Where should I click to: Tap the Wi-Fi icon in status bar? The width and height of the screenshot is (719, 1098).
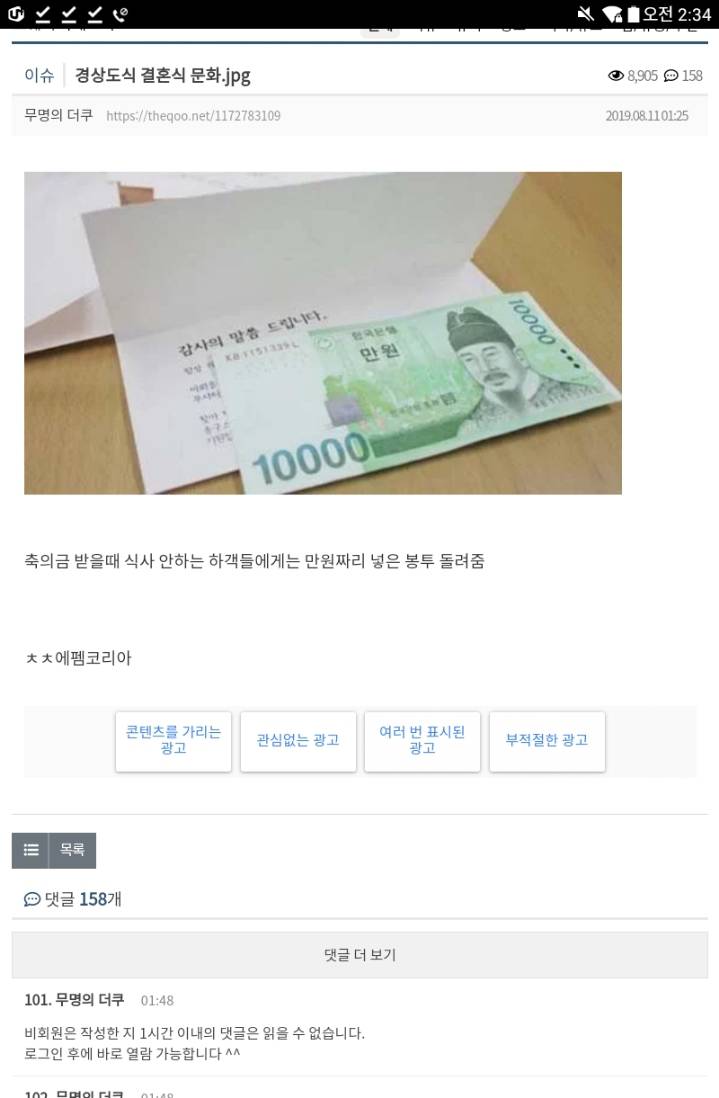tap(612, 14)
